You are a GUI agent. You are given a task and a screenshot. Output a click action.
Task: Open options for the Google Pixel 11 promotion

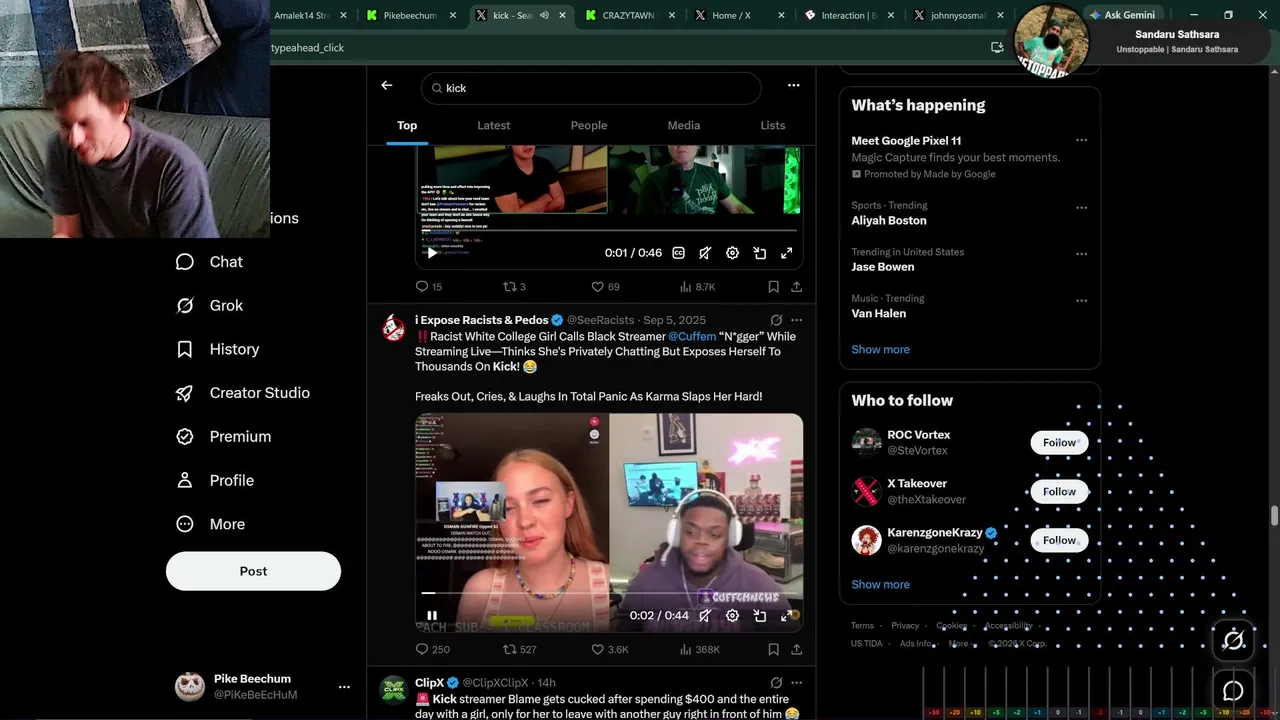click(1081, 141)
